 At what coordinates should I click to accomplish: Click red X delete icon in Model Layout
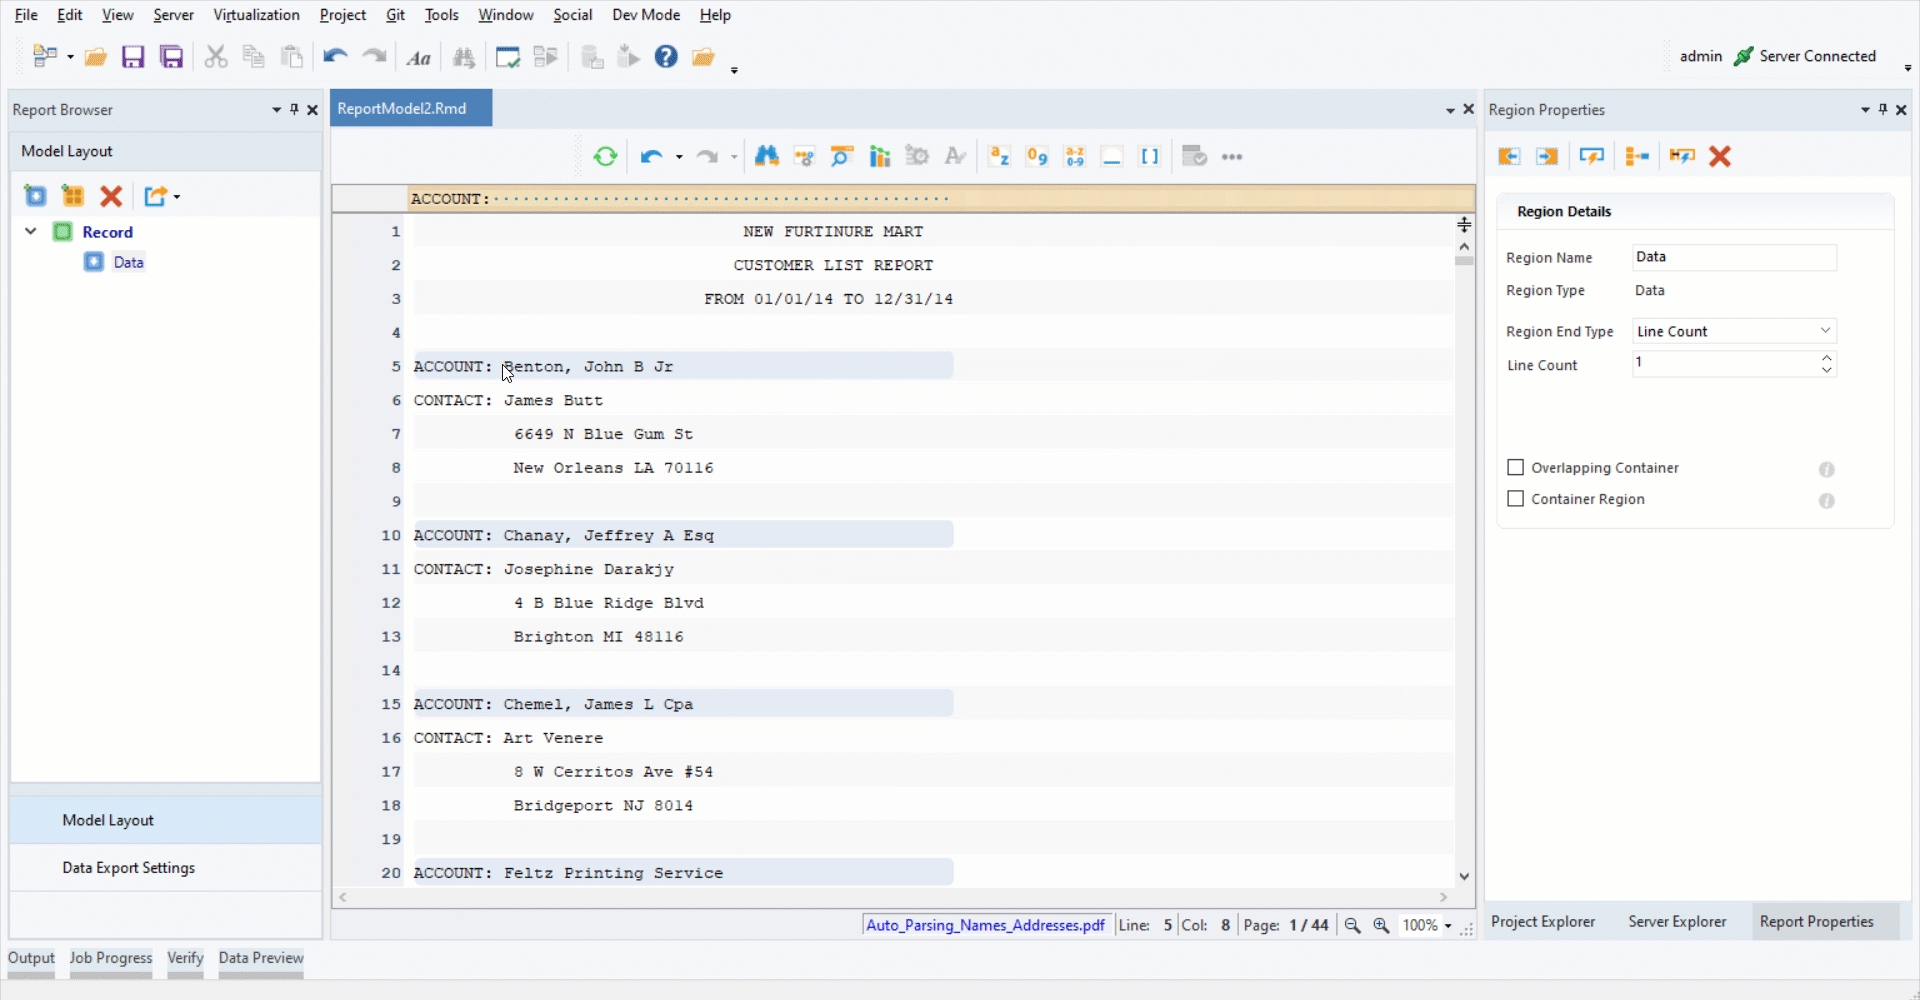(x=111, y=197)
